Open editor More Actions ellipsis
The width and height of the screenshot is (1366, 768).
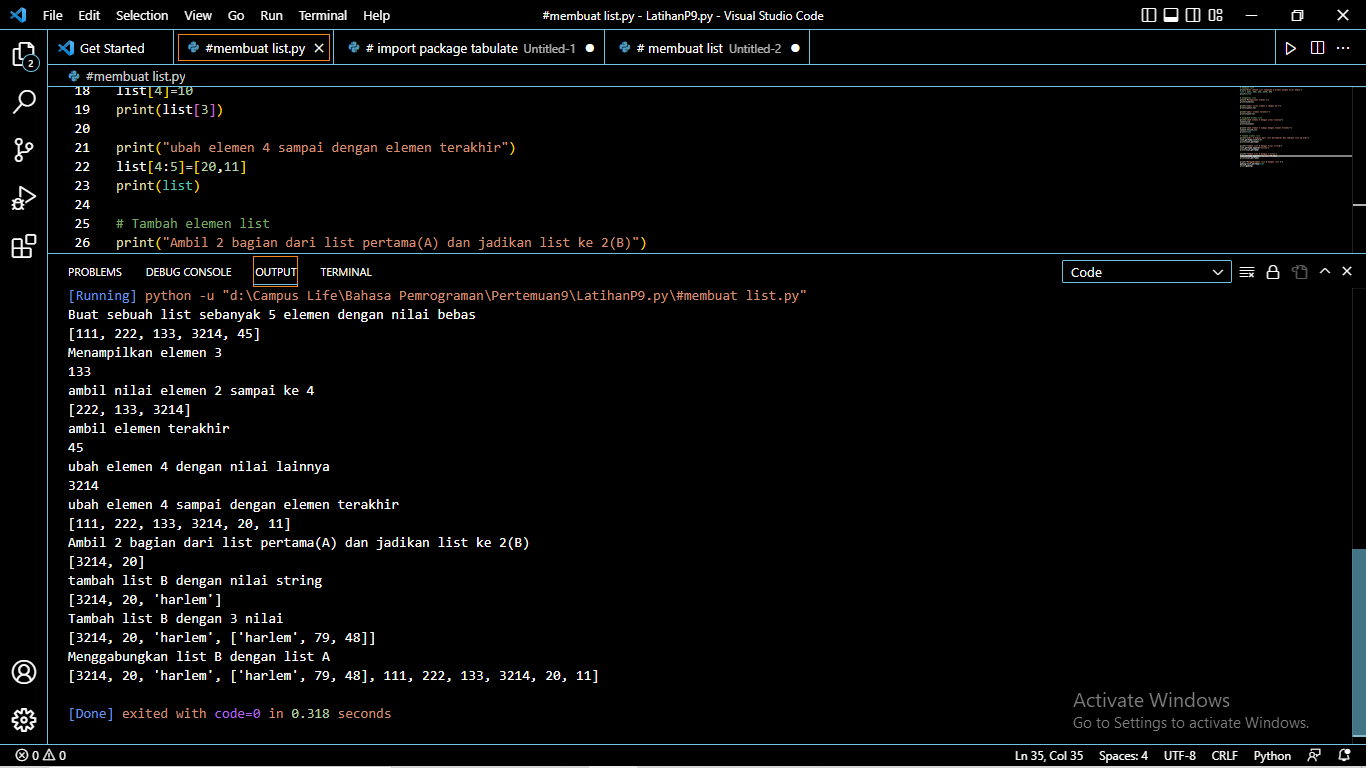click(1345, 48)
